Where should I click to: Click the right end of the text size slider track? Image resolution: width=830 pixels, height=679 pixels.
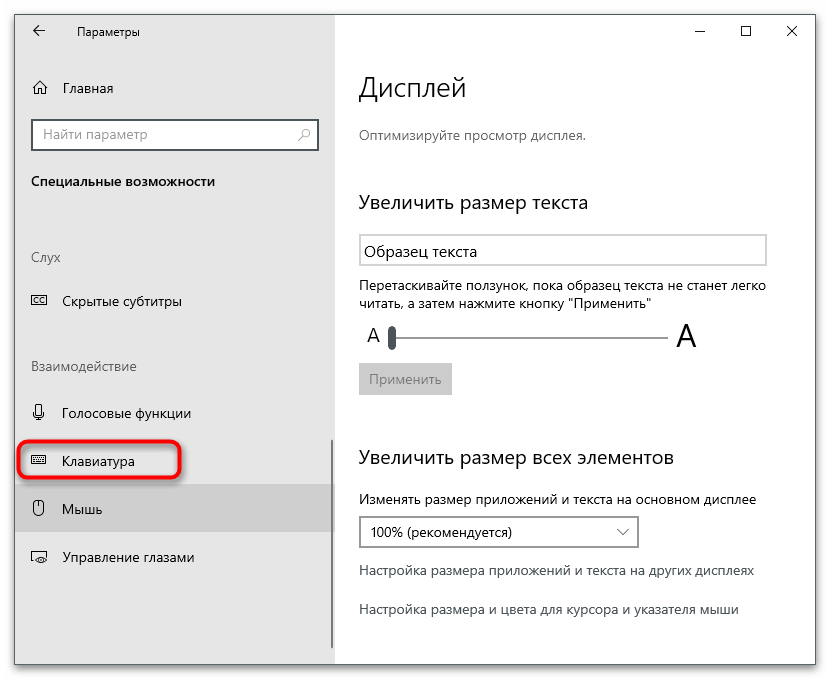(x=665, y=338)
